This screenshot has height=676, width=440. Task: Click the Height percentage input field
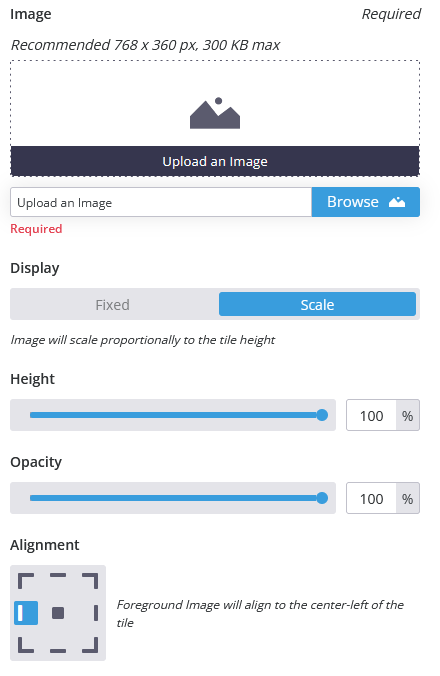click(x=371, y=415)
